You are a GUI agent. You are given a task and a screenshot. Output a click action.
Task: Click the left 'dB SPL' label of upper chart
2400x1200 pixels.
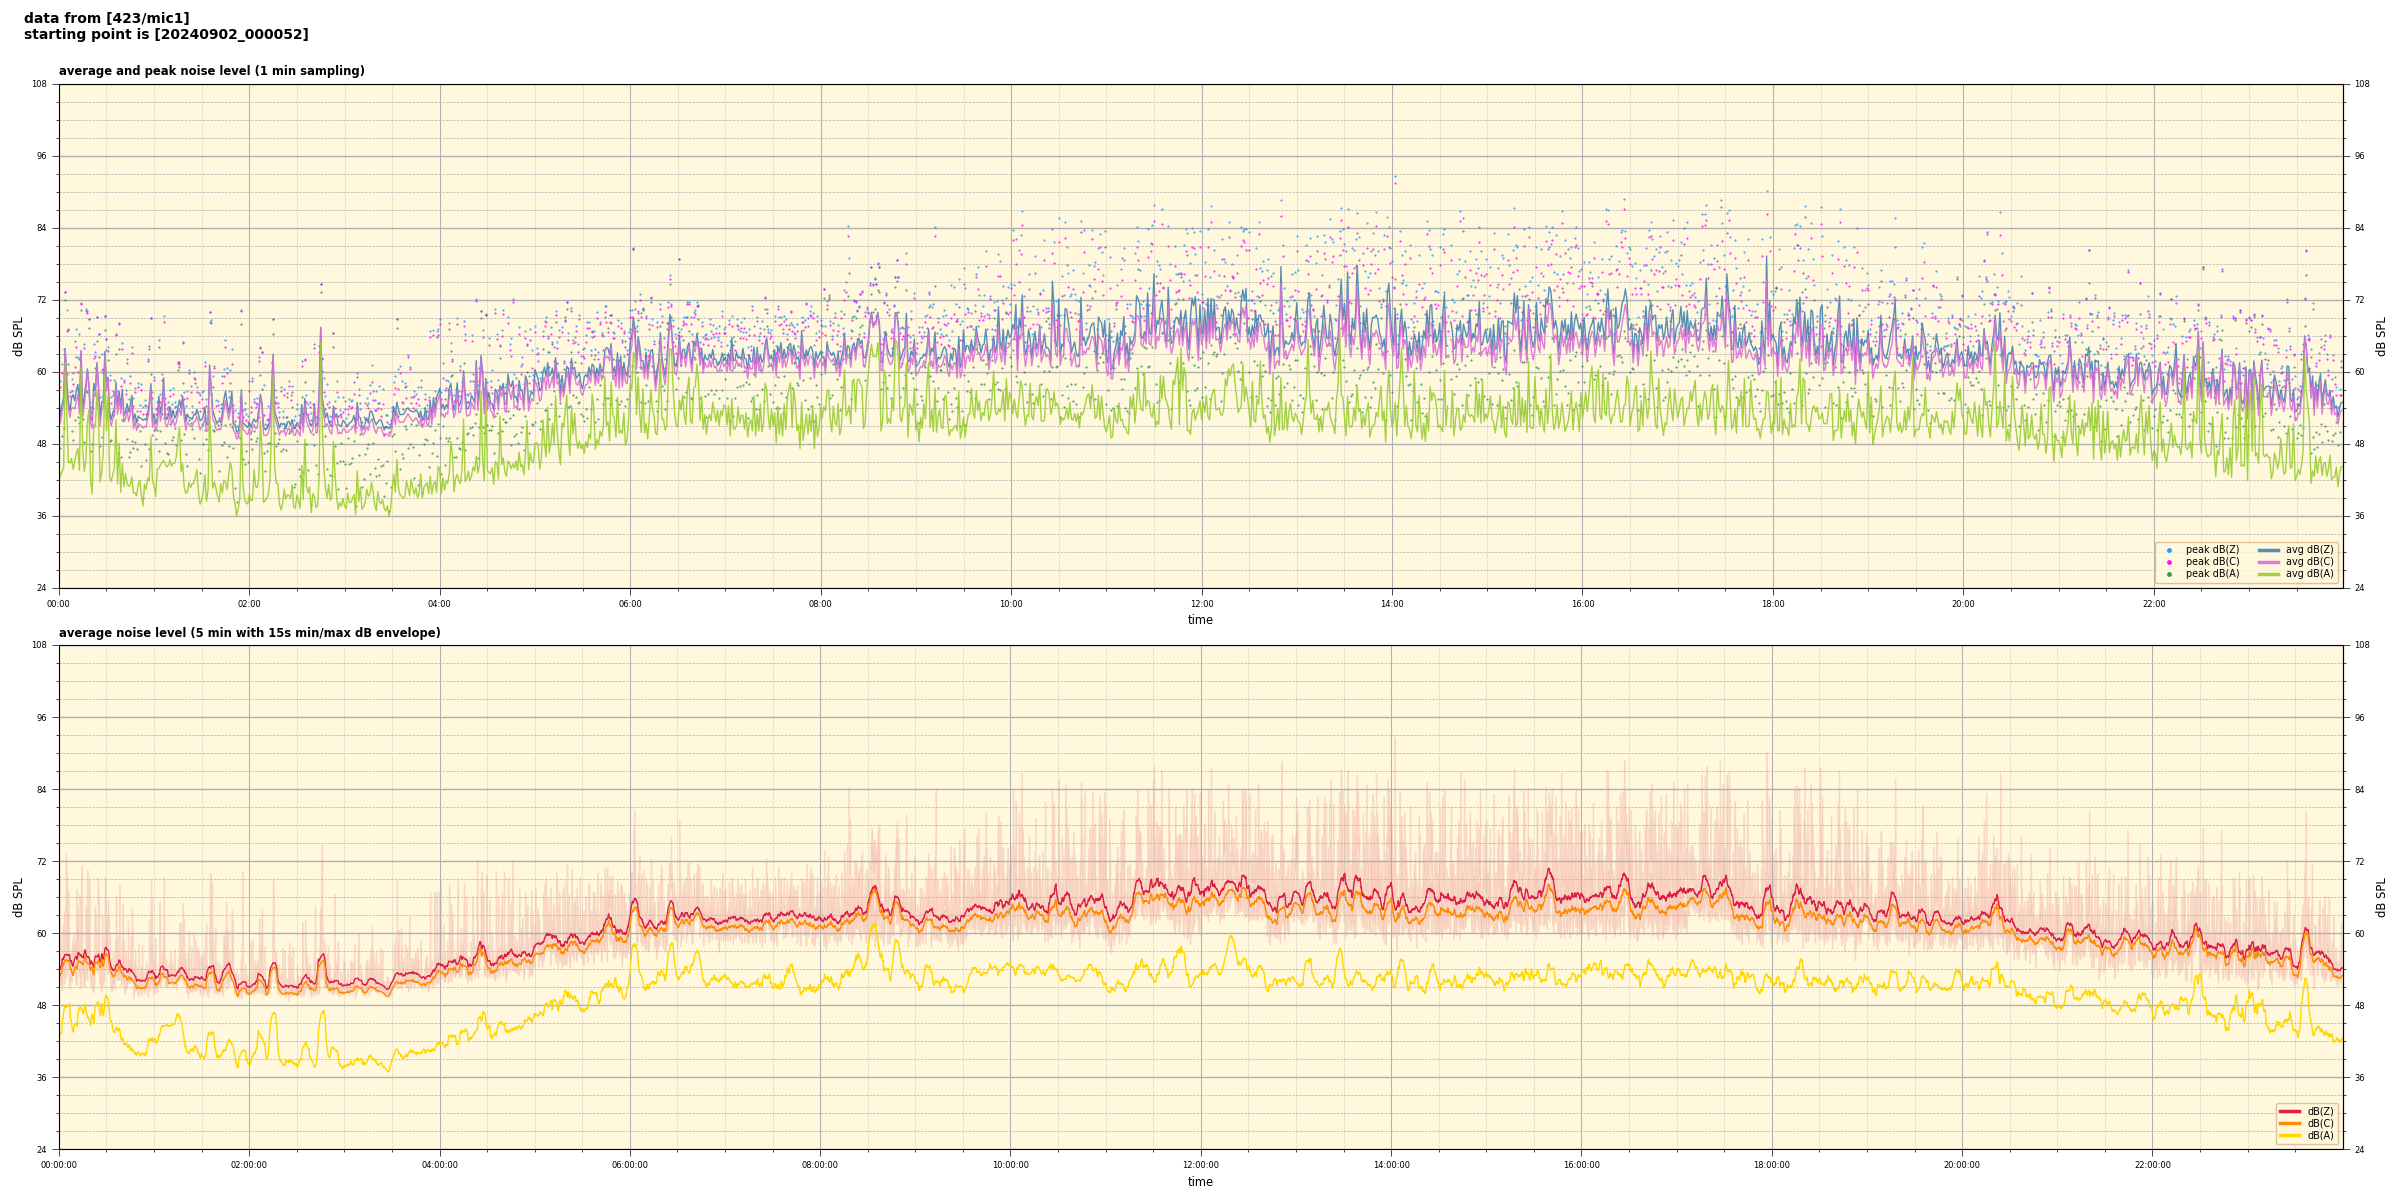(x=18, y=336)
